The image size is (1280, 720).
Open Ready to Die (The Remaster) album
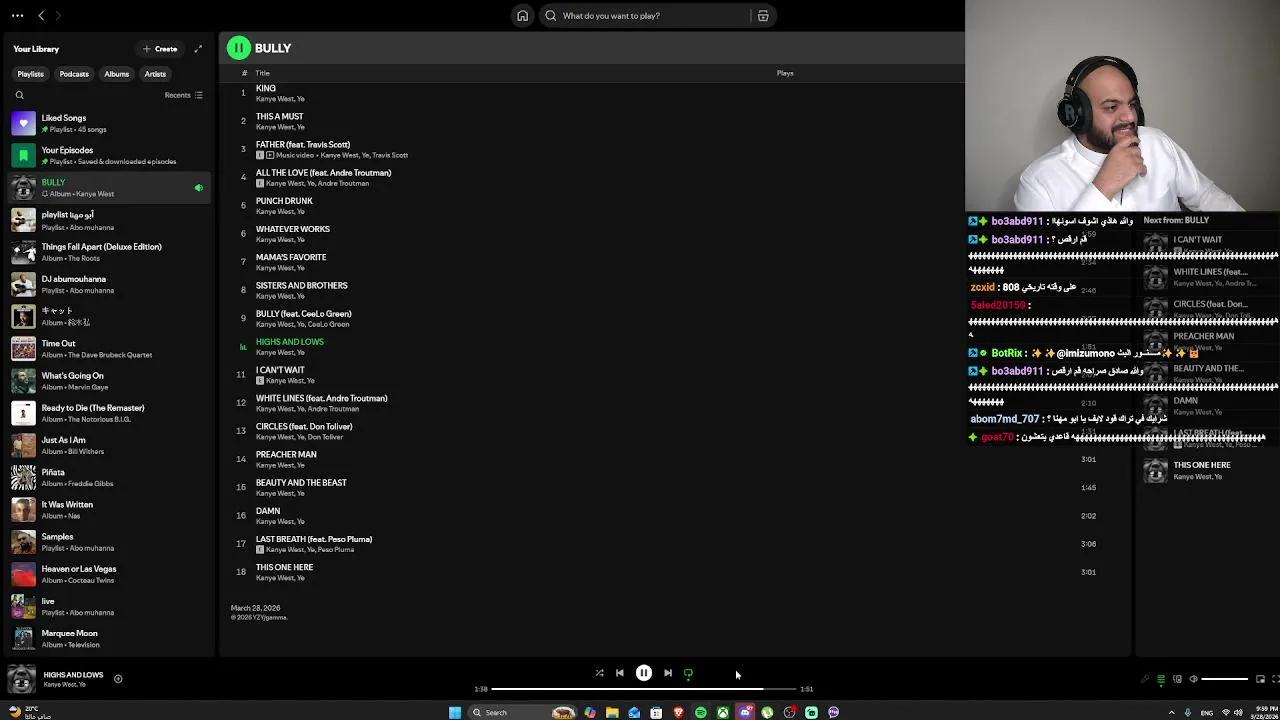click(x=109, y=413)
